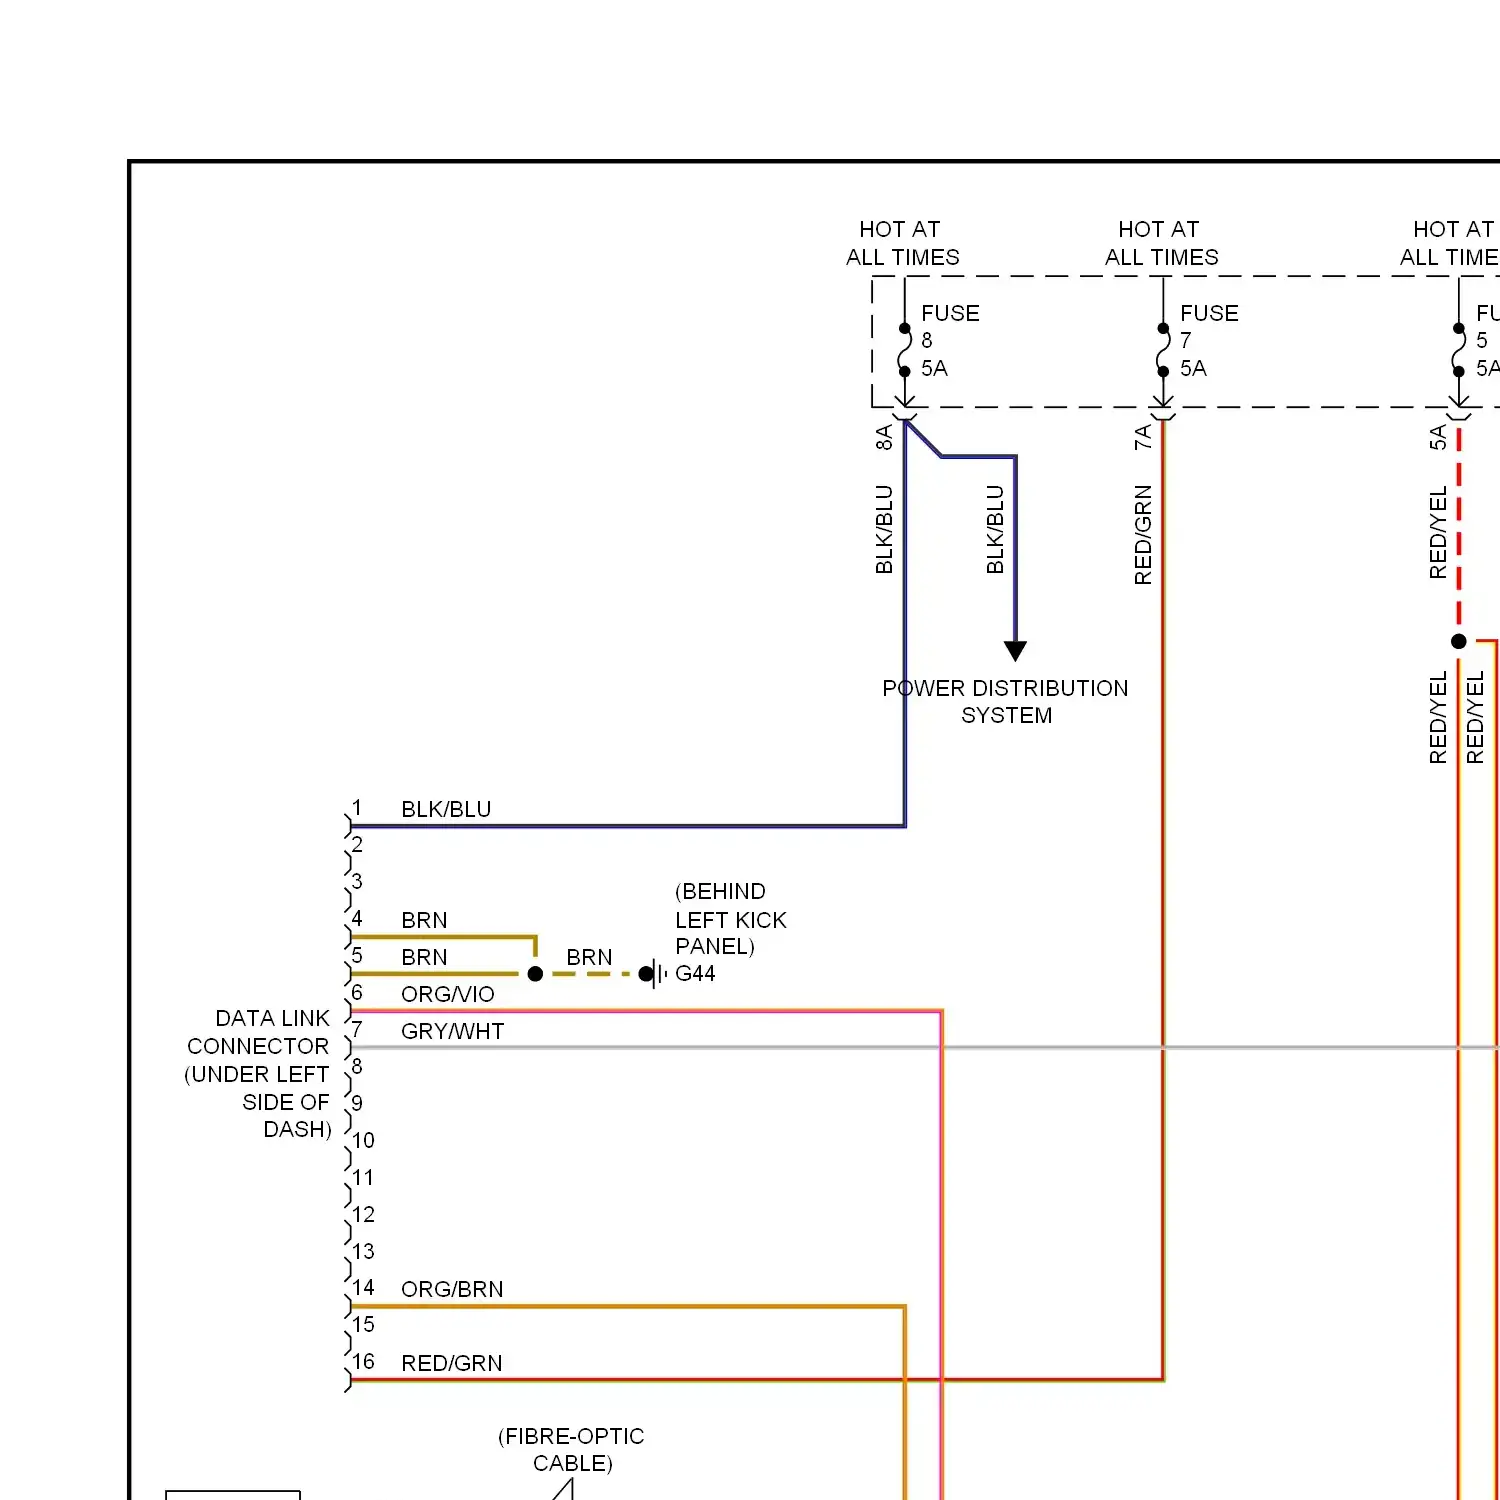The image size is (1500, 1500).
Task: Click the FUSE 7 fuse symbol
Action: point(1163,350)
